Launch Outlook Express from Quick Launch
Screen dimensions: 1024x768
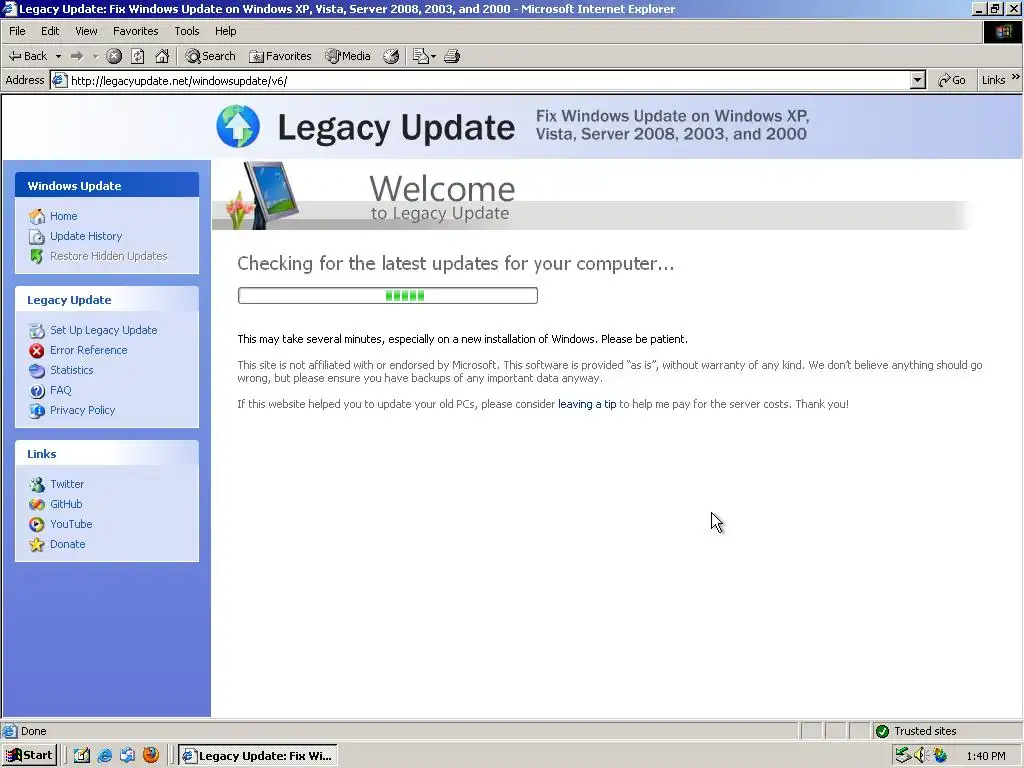tap(127, 756)
